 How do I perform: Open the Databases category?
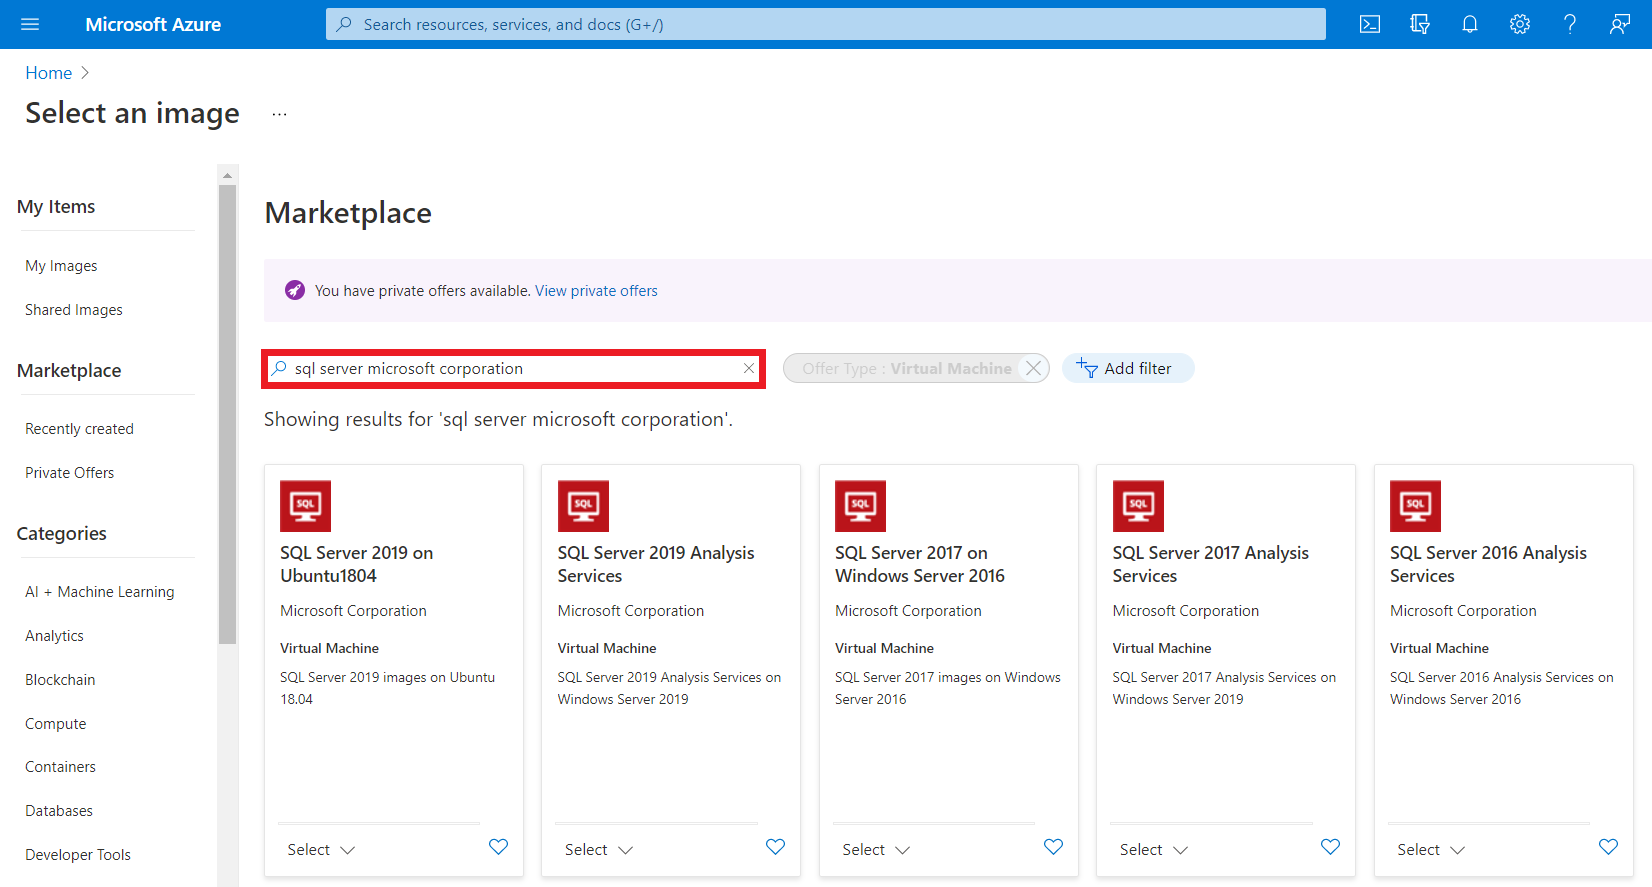pyautogui.click(x=59, y=811)
